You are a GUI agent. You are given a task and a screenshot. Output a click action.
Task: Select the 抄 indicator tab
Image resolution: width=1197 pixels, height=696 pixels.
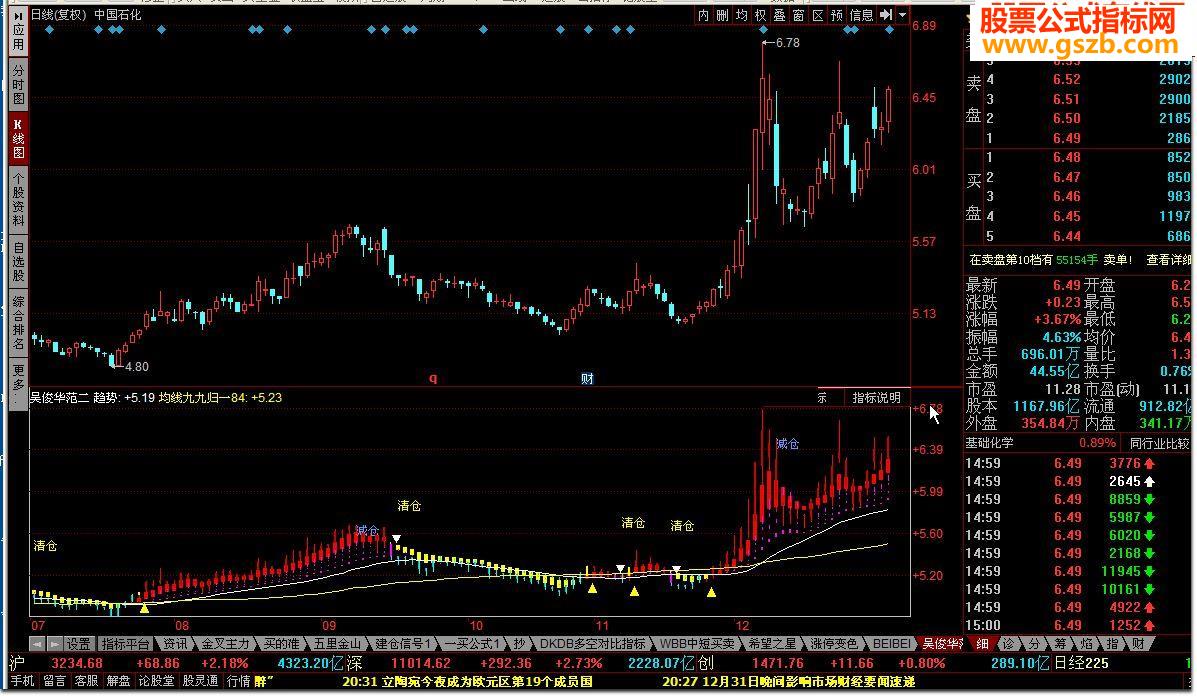coord(519,644)
